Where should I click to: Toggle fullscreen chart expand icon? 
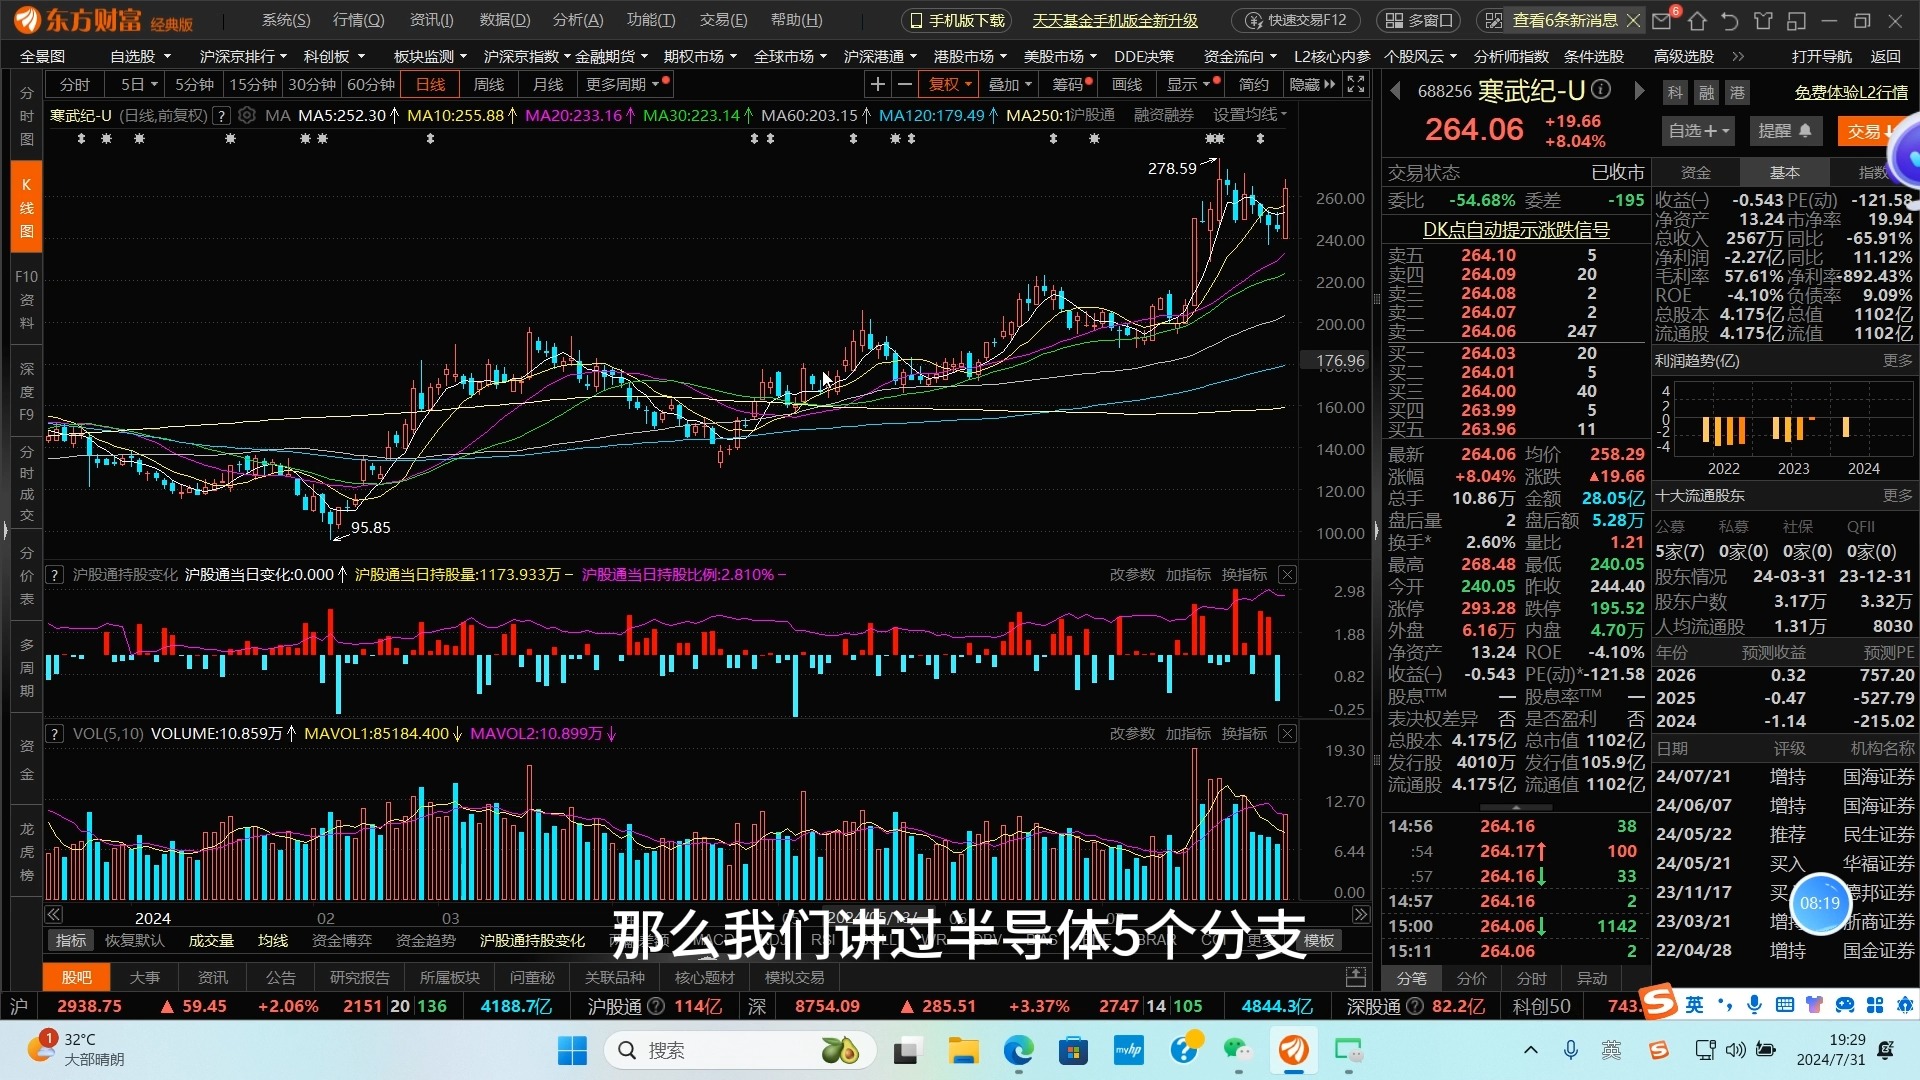coord(1356,85)
